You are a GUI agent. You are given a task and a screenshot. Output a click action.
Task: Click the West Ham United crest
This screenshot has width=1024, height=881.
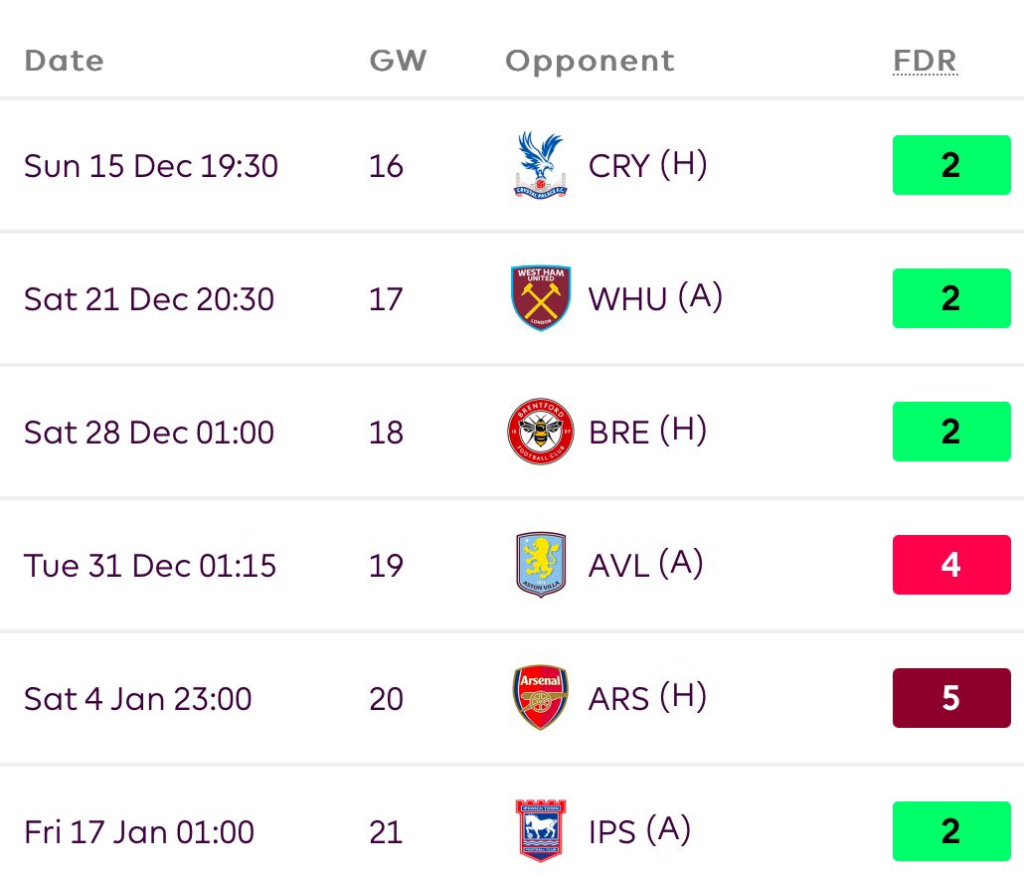click(540, 298)
